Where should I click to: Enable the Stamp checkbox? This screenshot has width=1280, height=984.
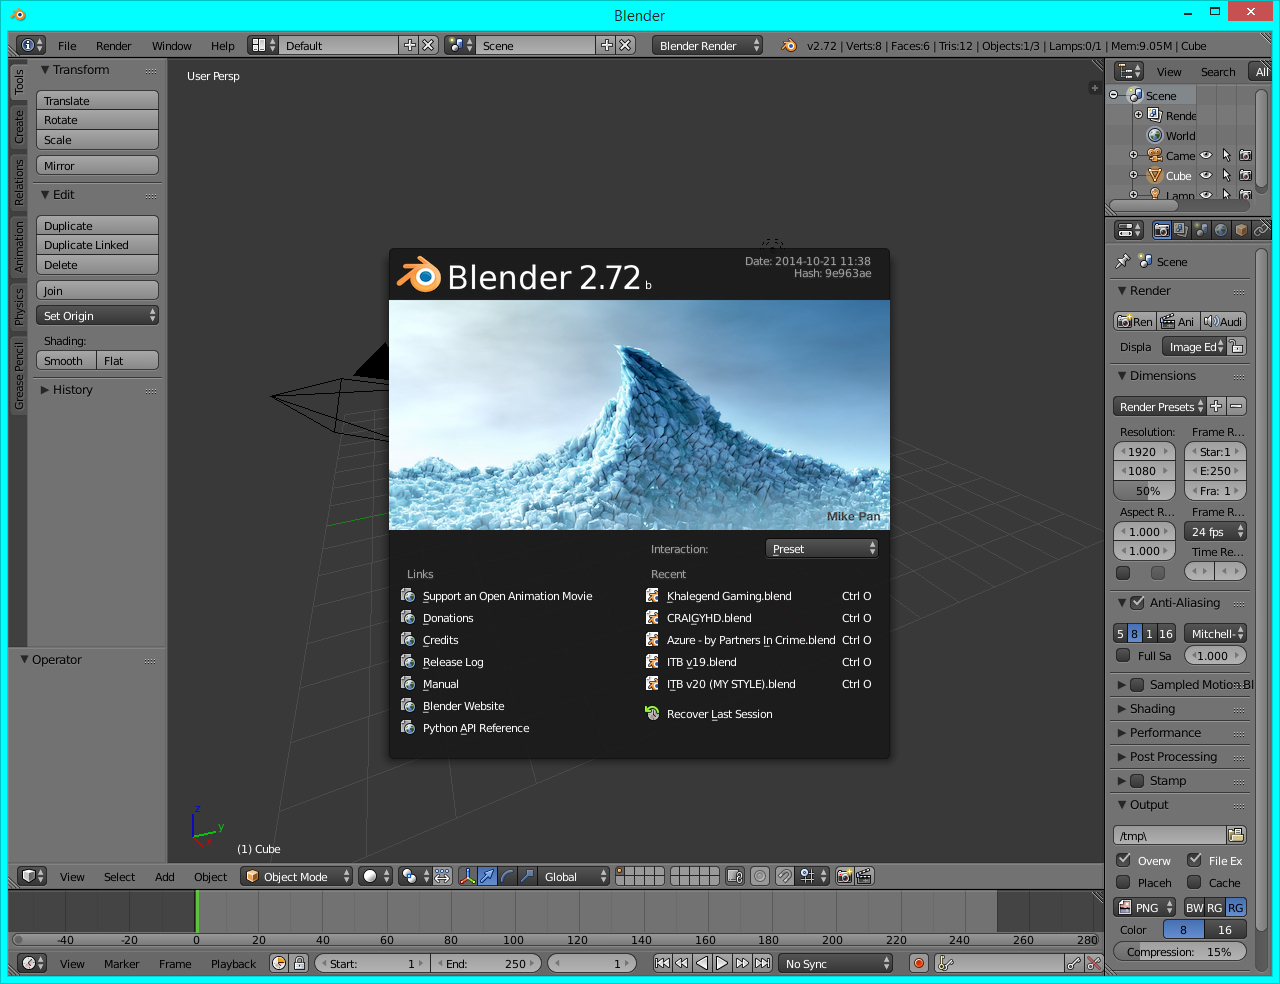pos(1137,781)
